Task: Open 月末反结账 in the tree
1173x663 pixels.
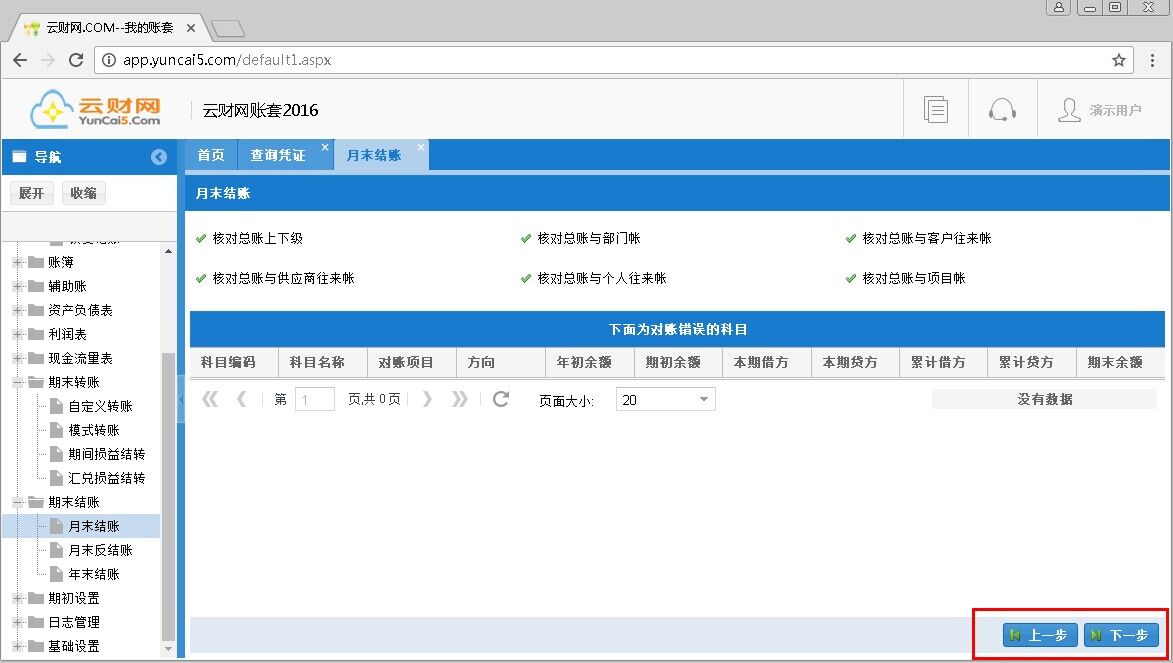Action: coord(100,550)
